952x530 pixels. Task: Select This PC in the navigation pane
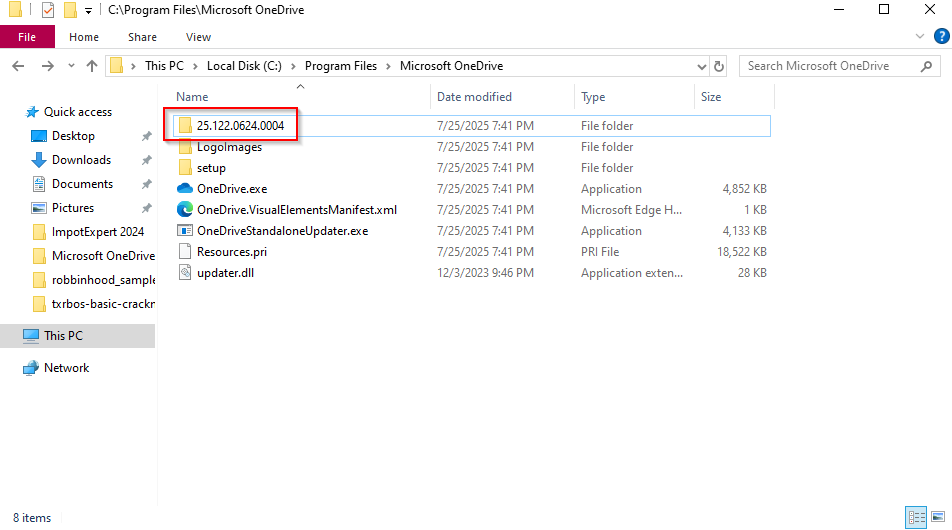tap(78, 336)
